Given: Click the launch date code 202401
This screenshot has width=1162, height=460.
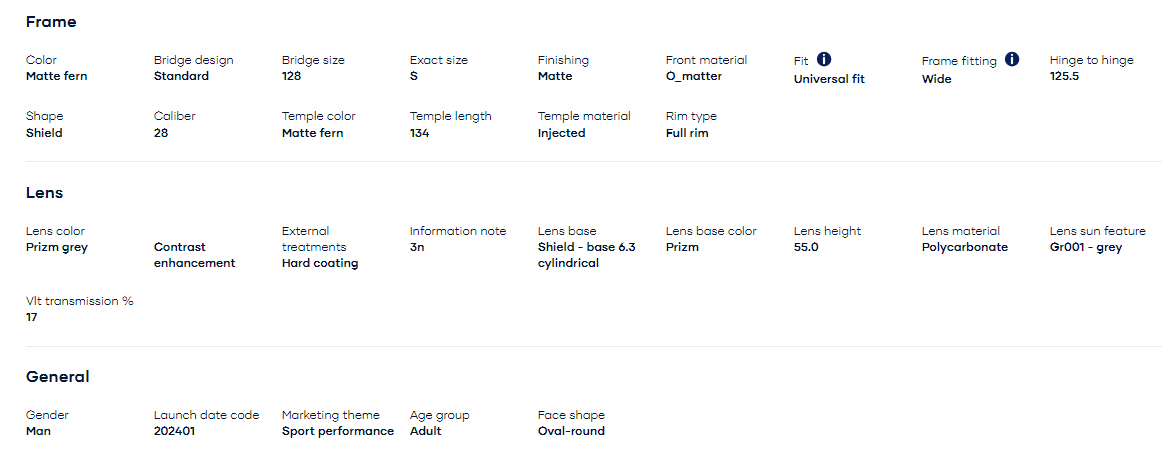Looking at the screenshot, I should pyautogui.click(x=177, y=431).
